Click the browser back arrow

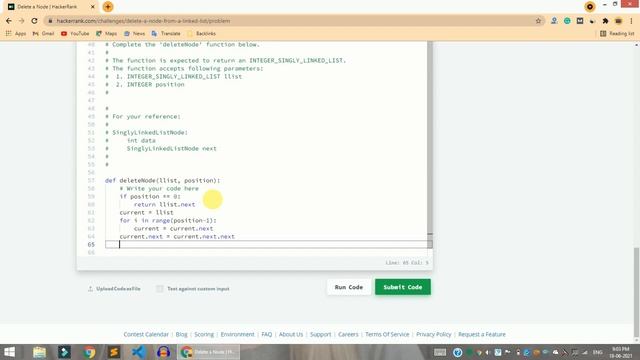tap(9, 21)
